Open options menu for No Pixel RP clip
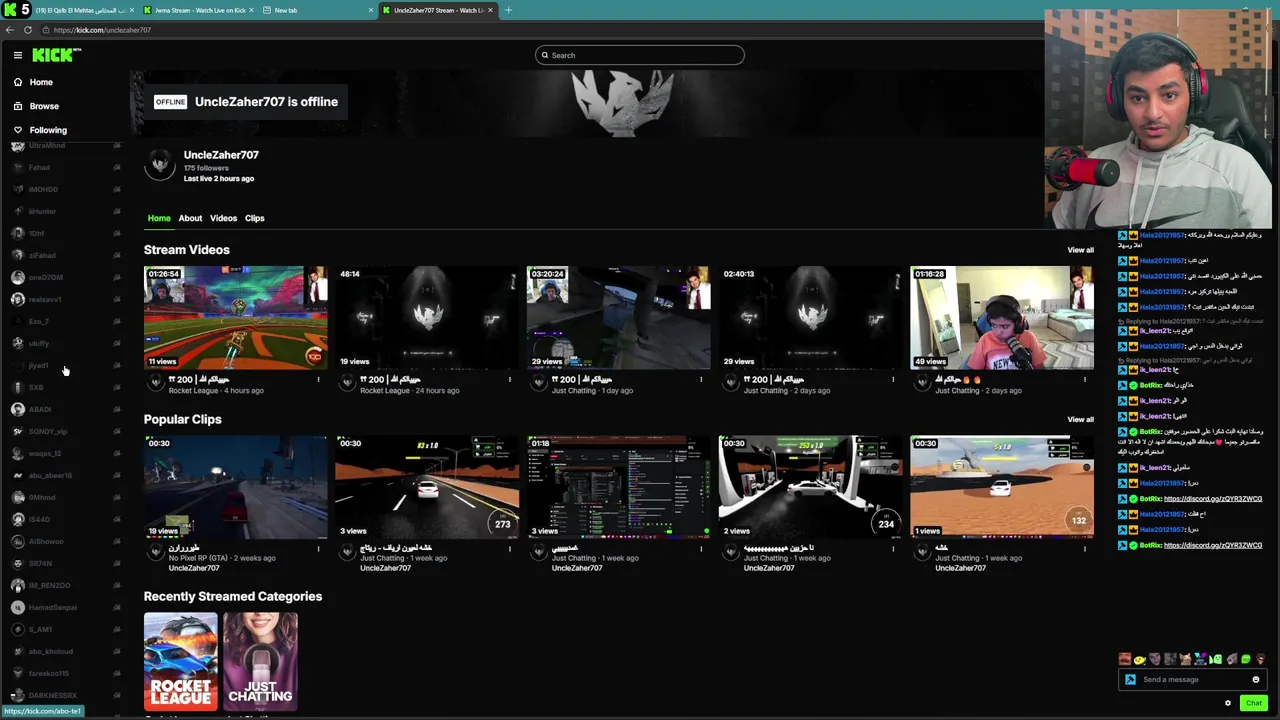Image resolution: width=1280 pixels, height=720 pixels. point(318,548)
